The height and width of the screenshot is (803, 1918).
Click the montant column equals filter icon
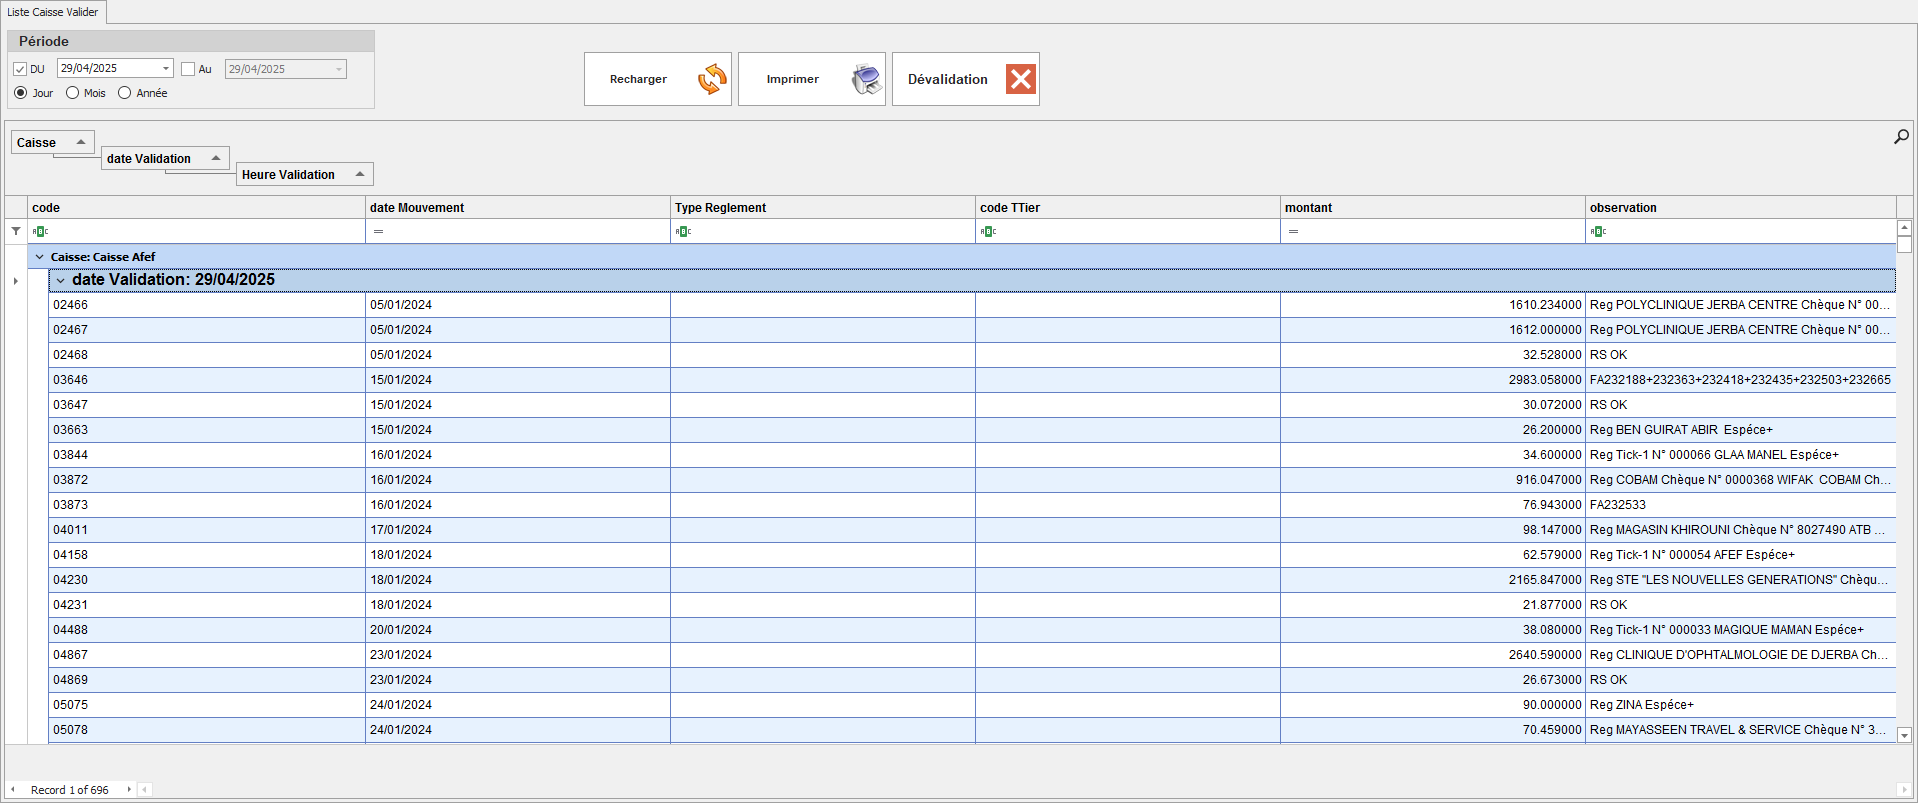[x=1293, y=231]
